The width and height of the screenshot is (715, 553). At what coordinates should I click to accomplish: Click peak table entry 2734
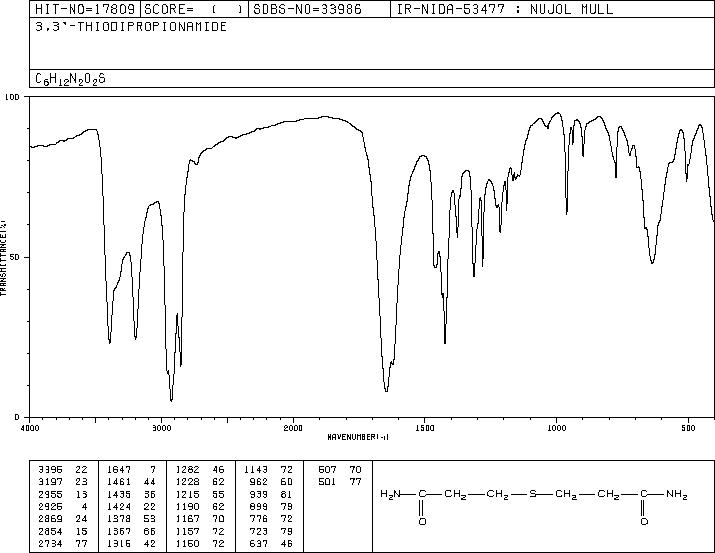(50, 543)
